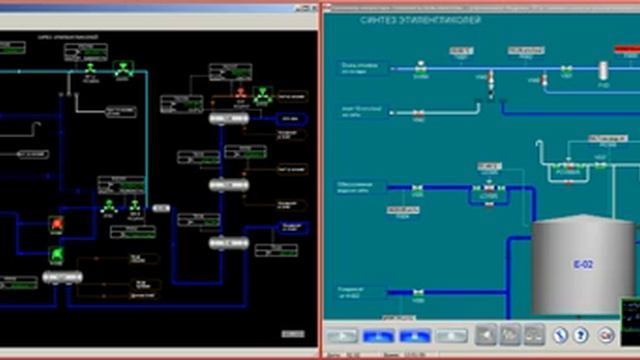The image size is (640, 360).
Task: Click the ethylene oxide source label on the top line
Action: 362,69
